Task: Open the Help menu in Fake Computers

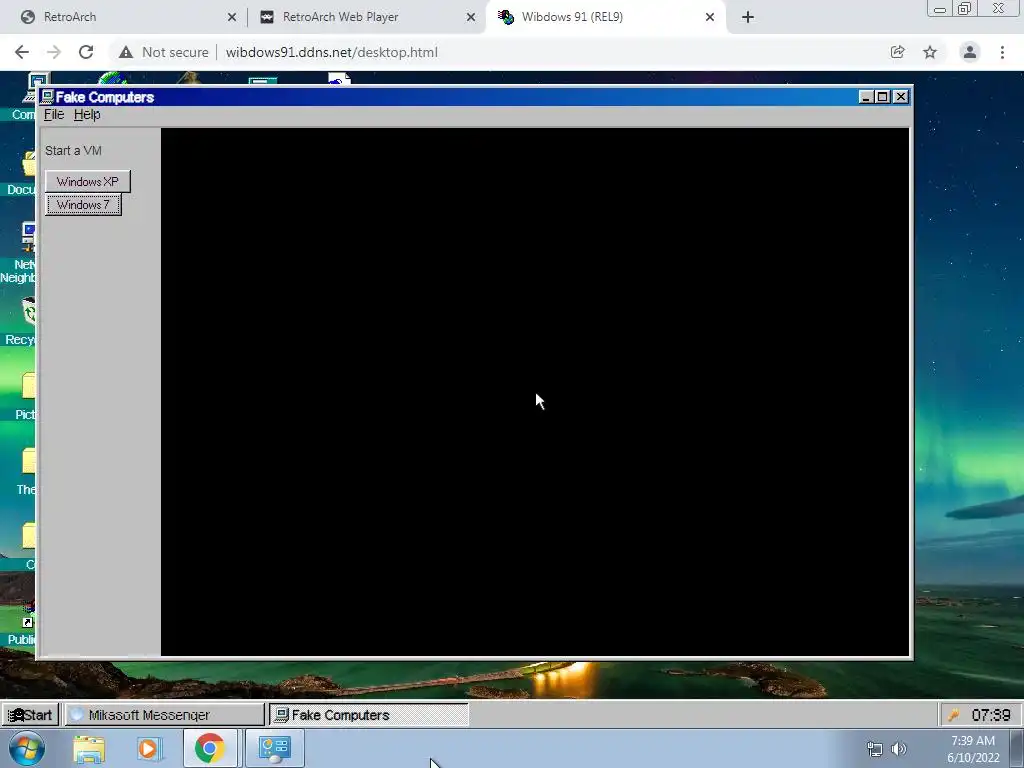Action: pos(87,114)
